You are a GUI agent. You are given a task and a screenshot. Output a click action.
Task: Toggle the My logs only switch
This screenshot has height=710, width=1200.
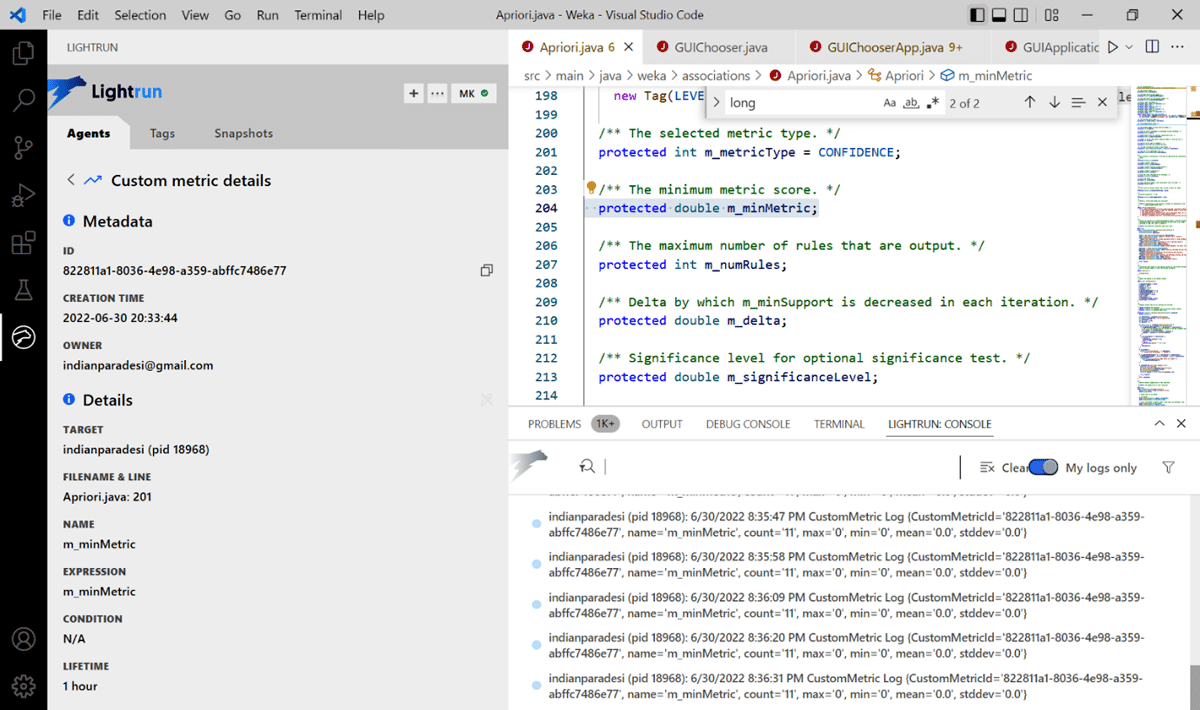point(1043,467)
